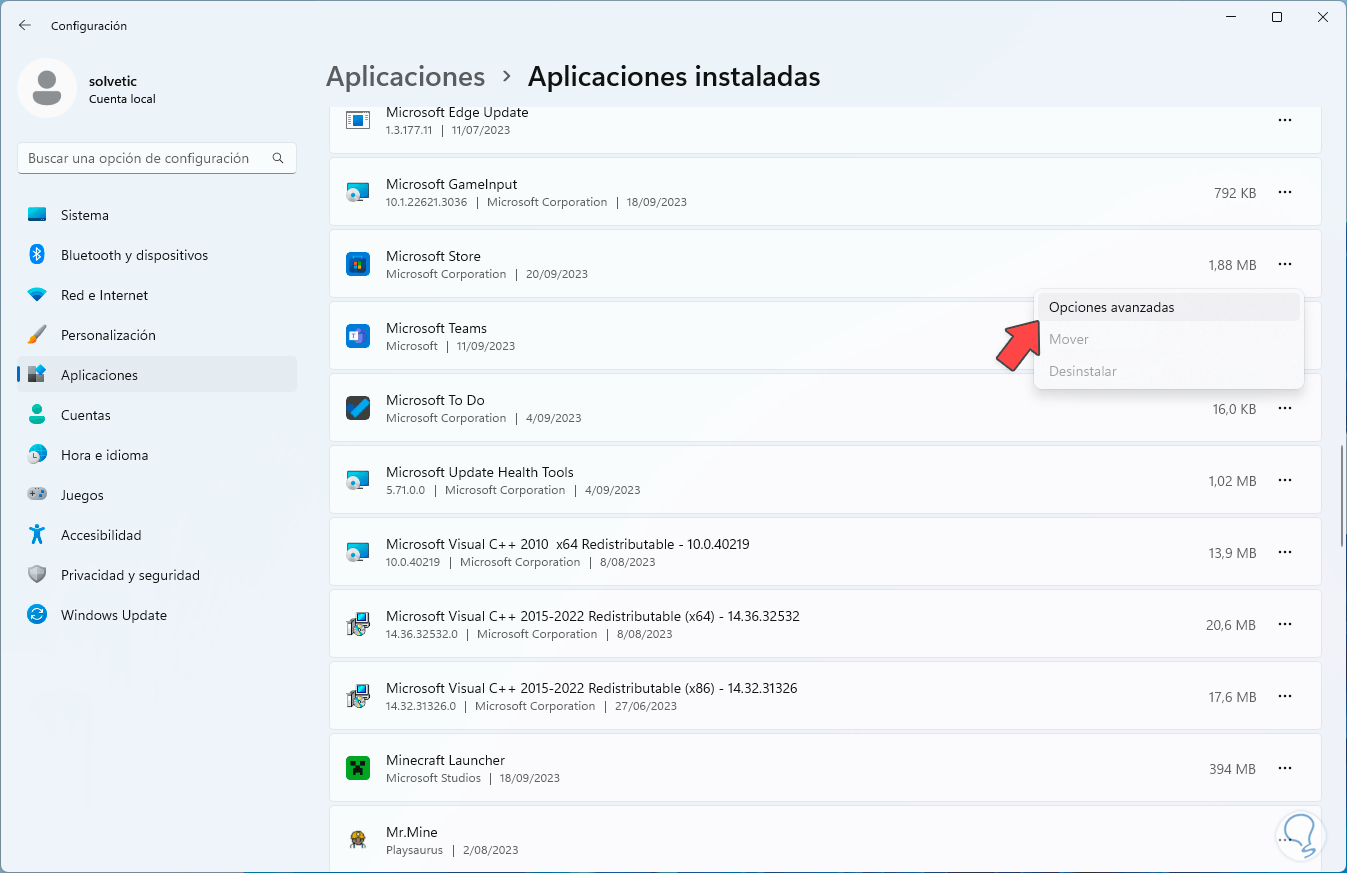Go back using the back arrow
This screenshot has width=1347, height=873.
click(25, 25)
